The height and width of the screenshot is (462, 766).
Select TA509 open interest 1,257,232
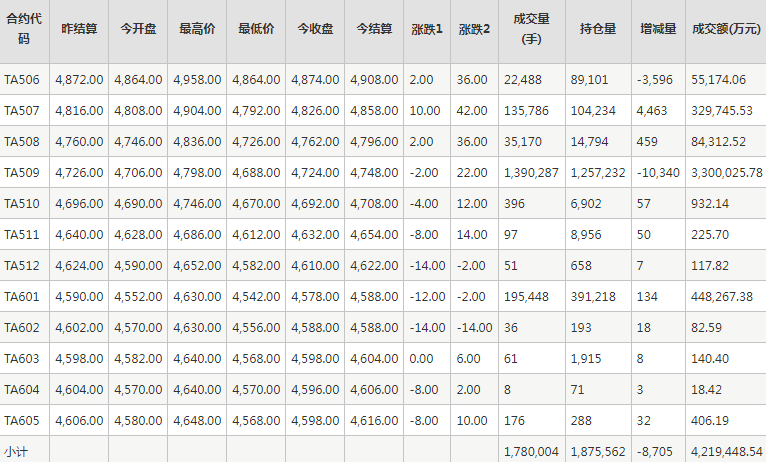point(598,173)
